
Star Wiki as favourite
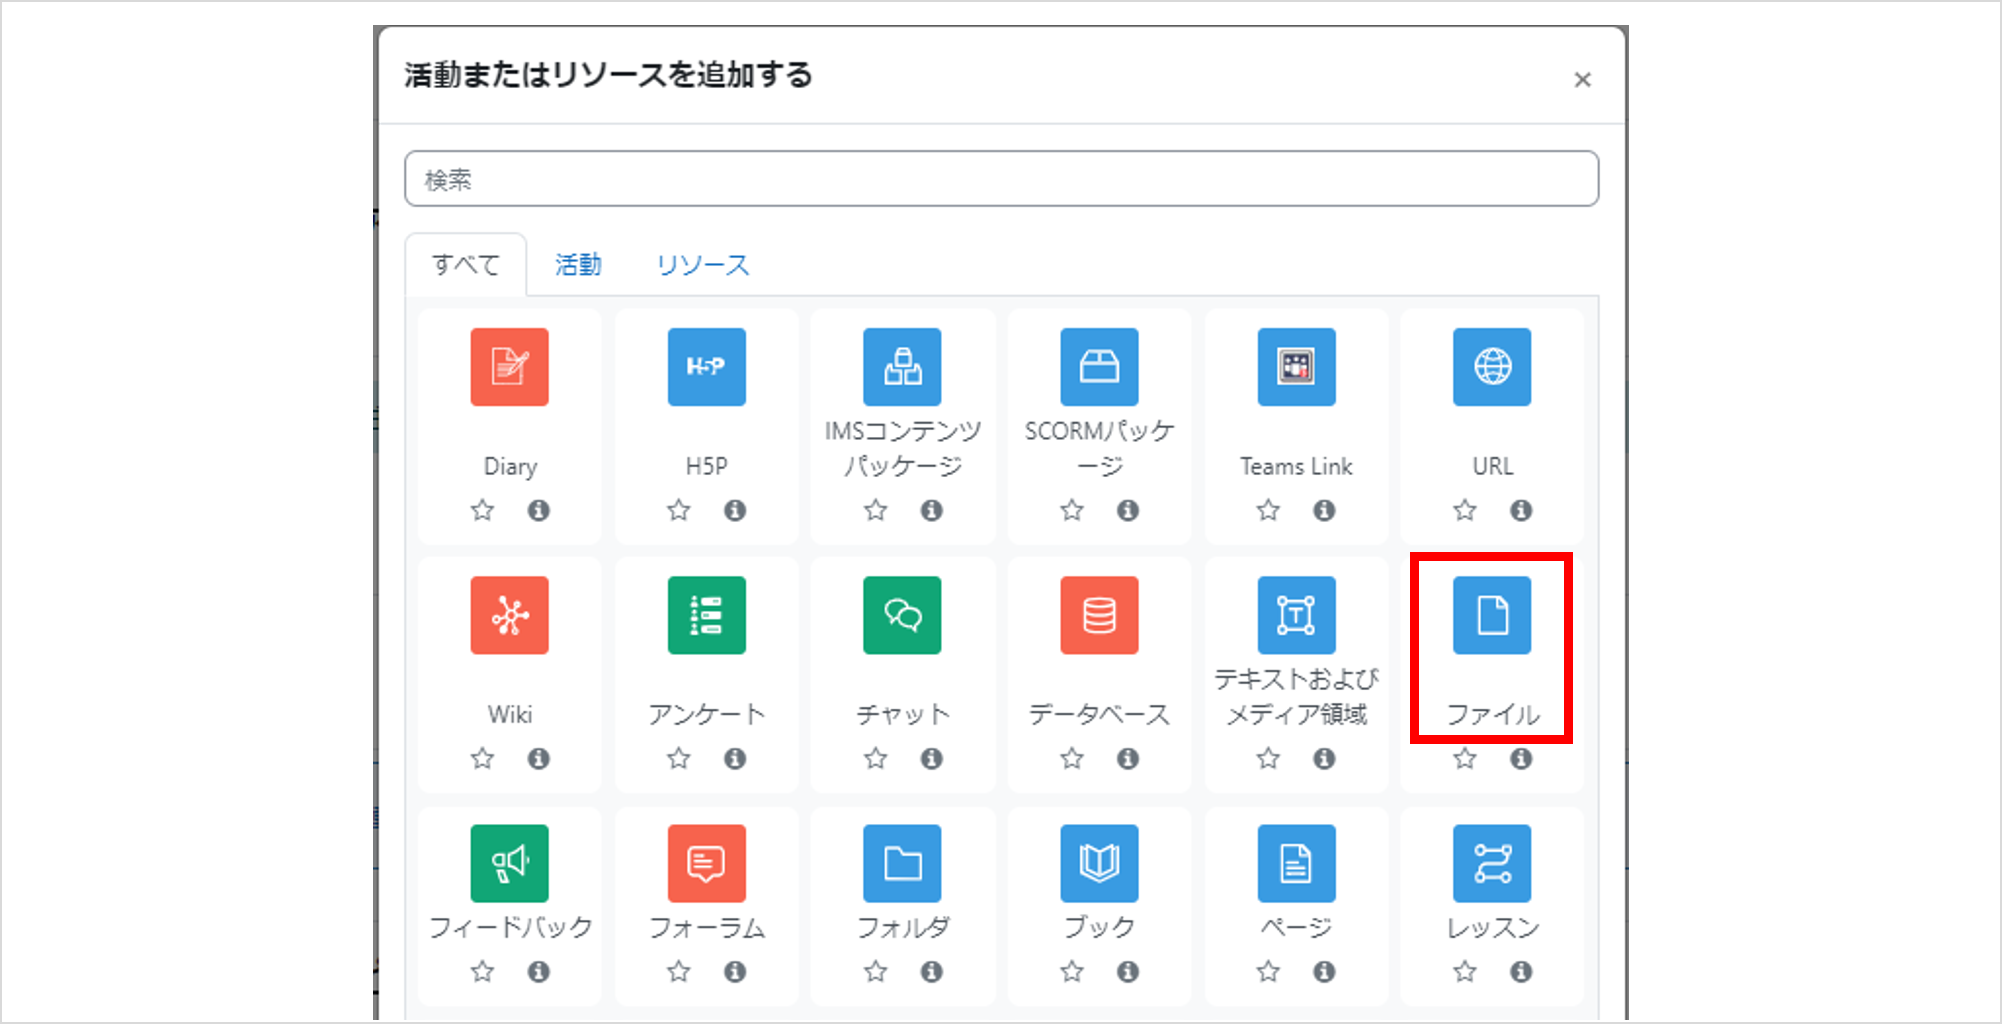pyautogui.click(x=482, y=758)
